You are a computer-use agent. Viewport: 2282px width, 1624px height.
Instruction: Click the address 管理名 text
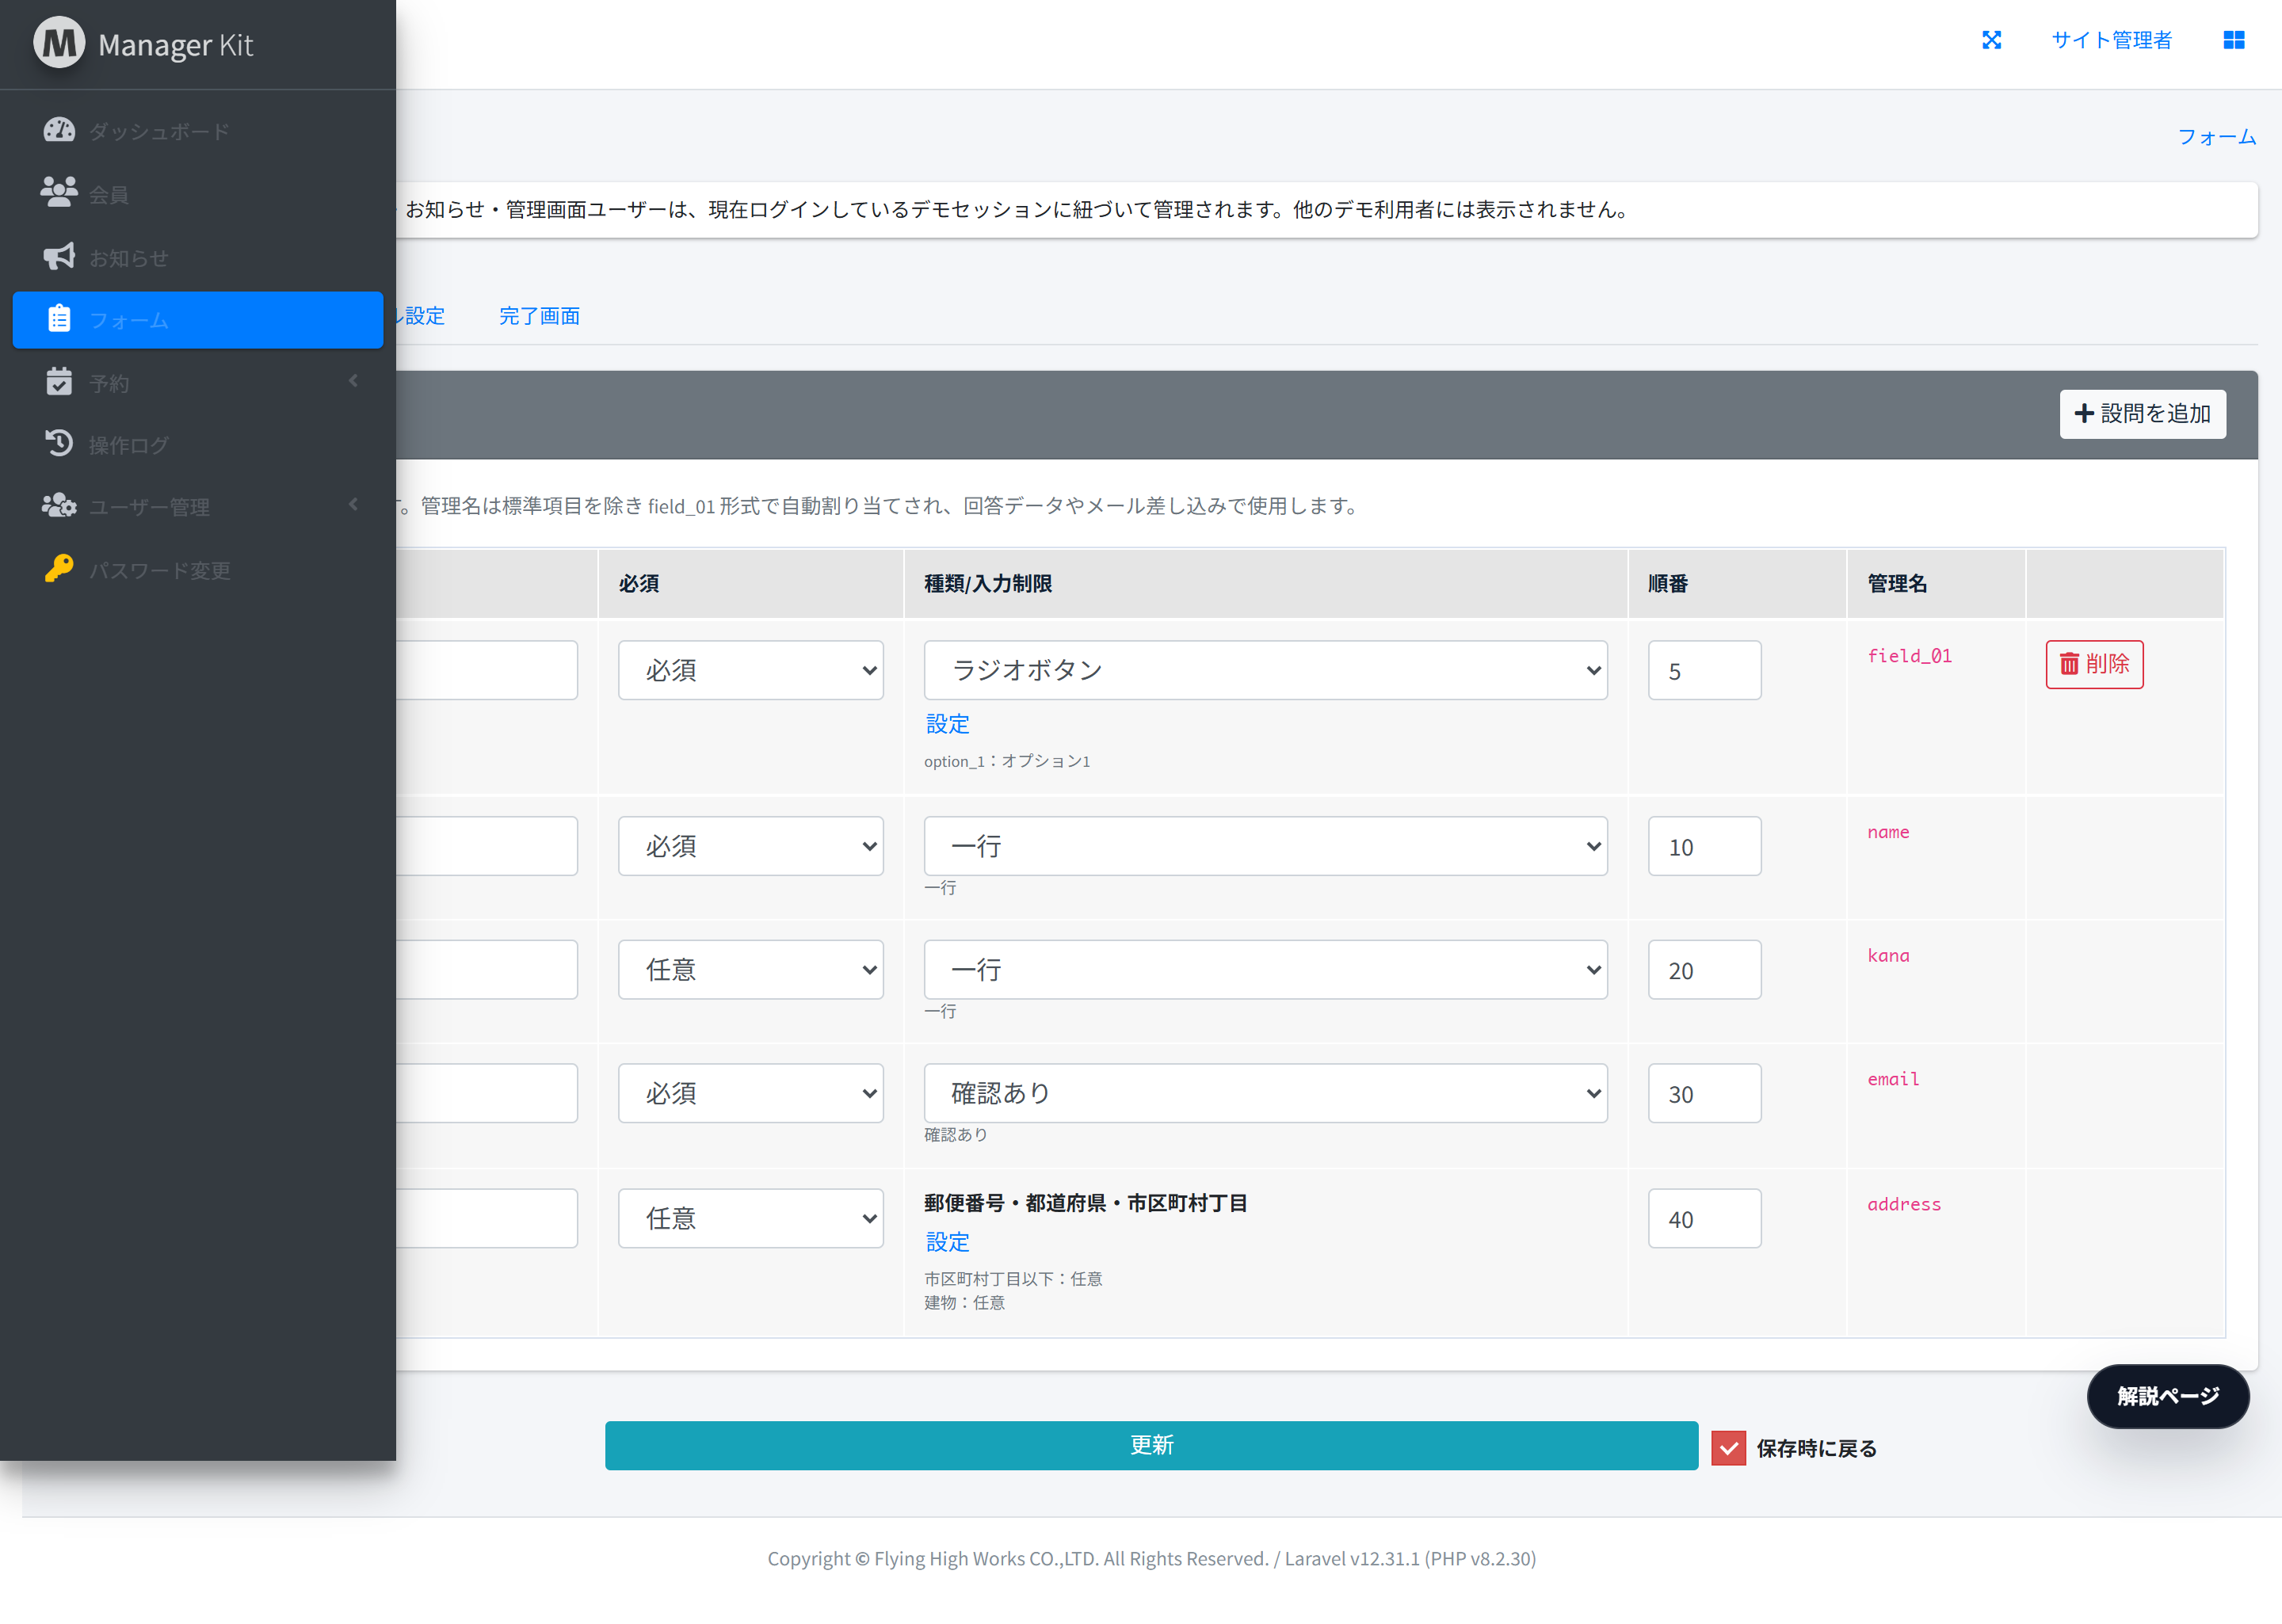[x=1904, y=1205]
